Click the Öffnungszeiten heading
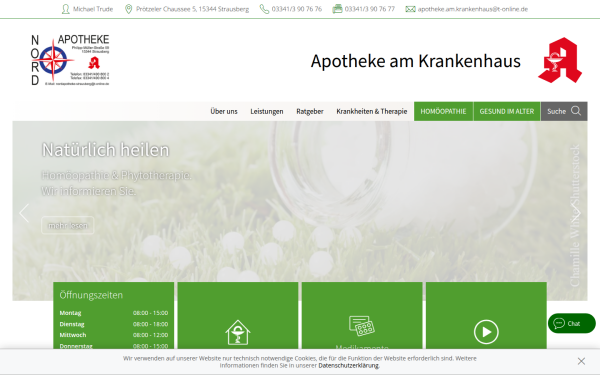 [x=91, y=295]
